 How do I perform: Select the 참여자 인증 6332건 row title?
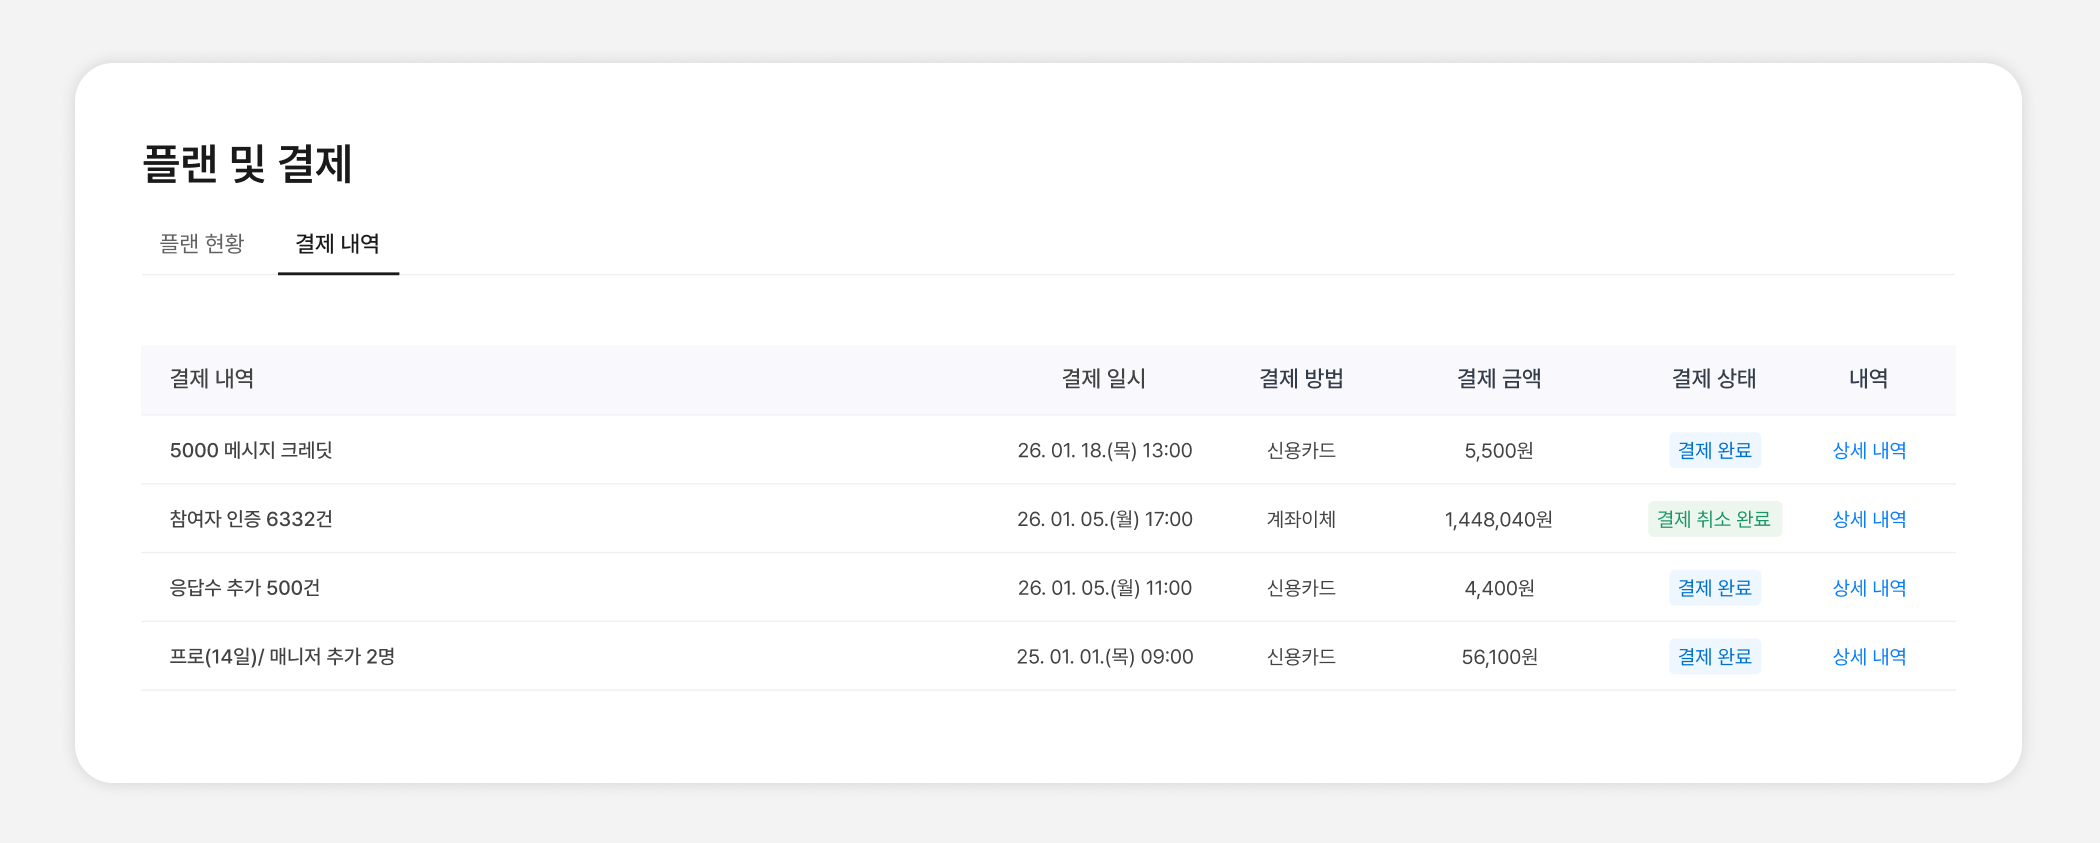pyautogui.click(x=251, y=520)
